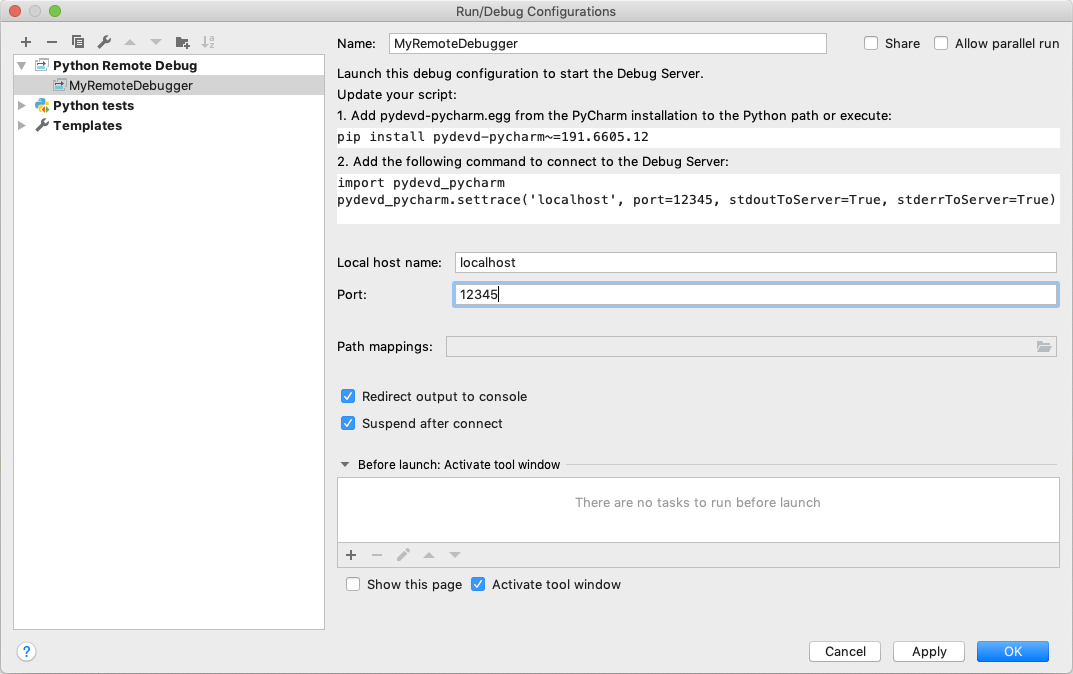Collapse the Python Remote Debug tree node
The width and height of the screenshot is (1073, 674).
pyautogui.click(x=21, y=64)
